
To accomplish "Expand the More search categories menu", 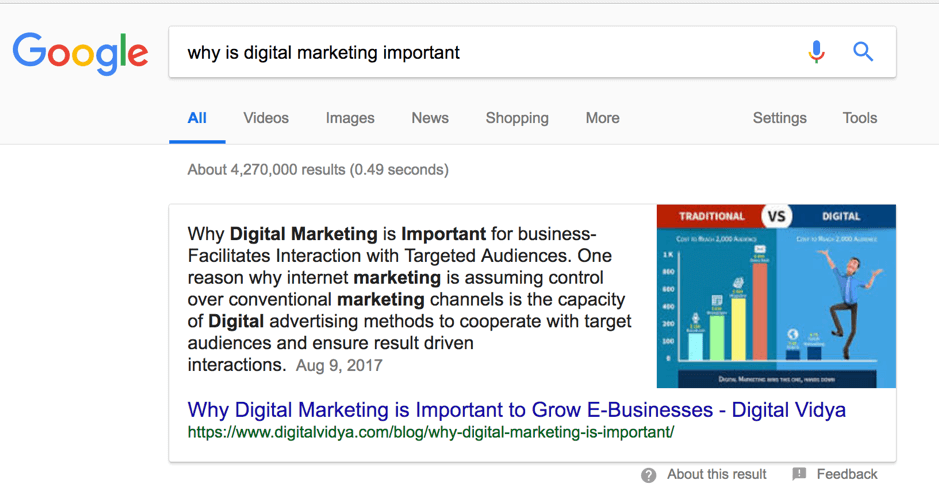I will pyautogui.click(x=602, y=118).
